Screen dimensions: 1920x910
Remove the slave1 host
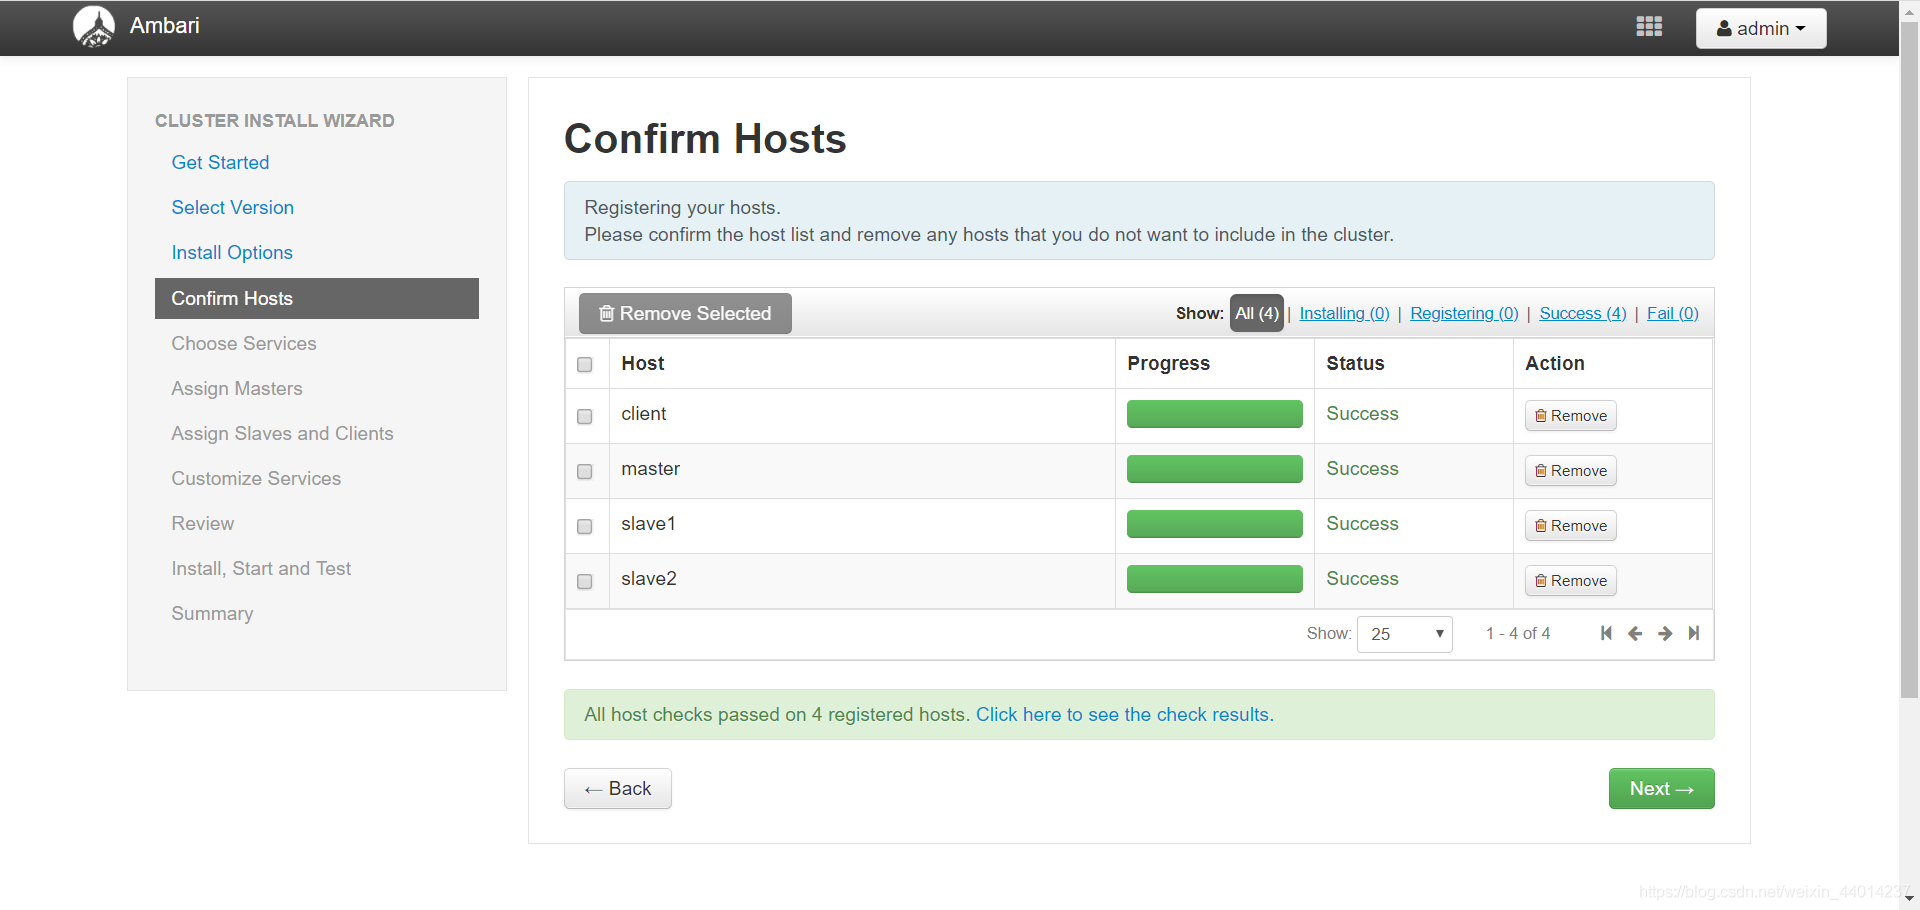[1570, 526]
